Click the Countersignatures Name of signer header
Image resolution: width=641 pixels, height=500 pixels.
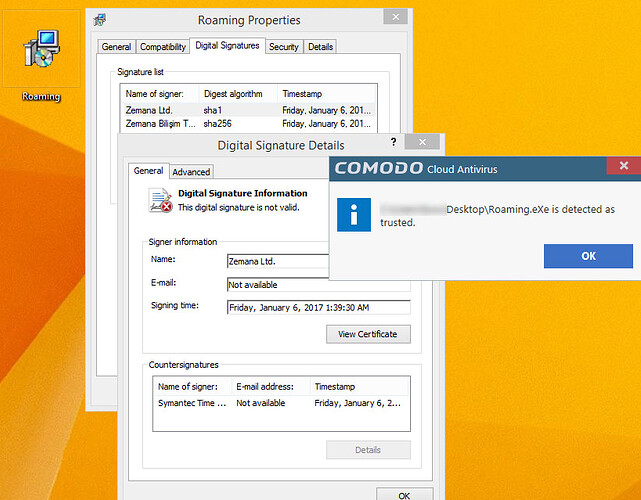(x=193, y=386)
